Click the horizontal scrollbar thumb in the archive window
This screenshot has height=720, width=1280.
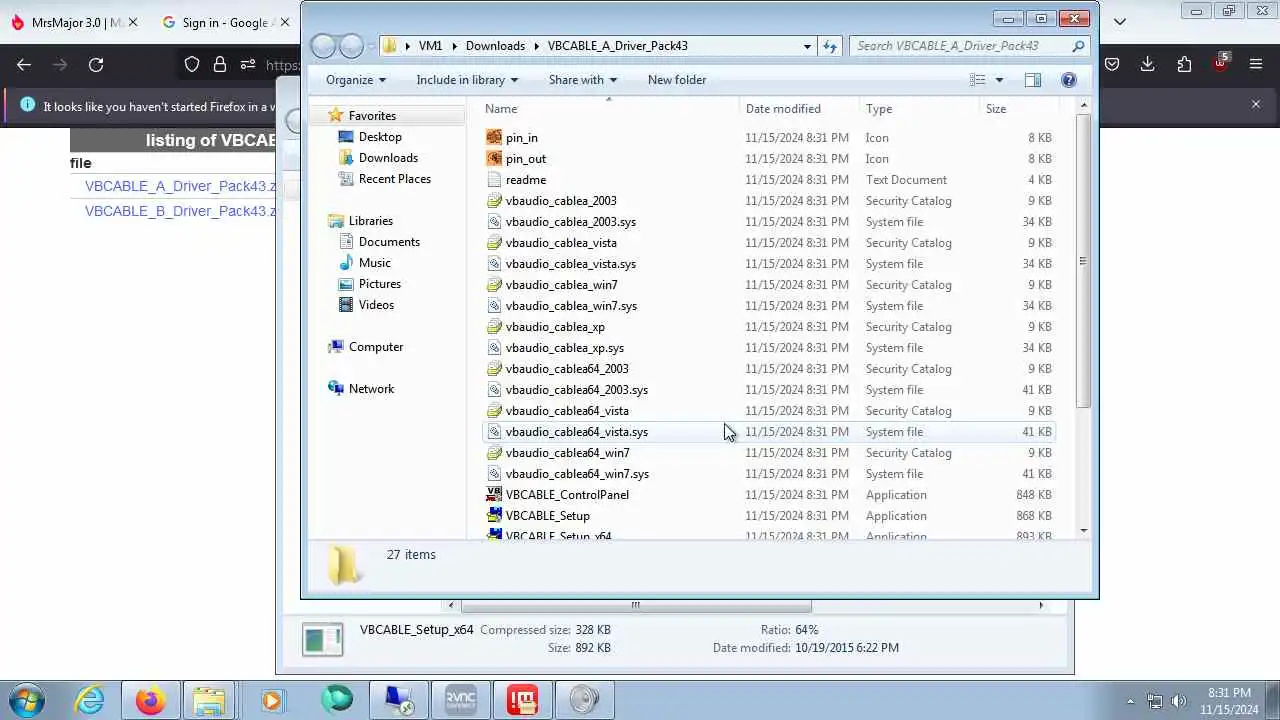point(636,605)
